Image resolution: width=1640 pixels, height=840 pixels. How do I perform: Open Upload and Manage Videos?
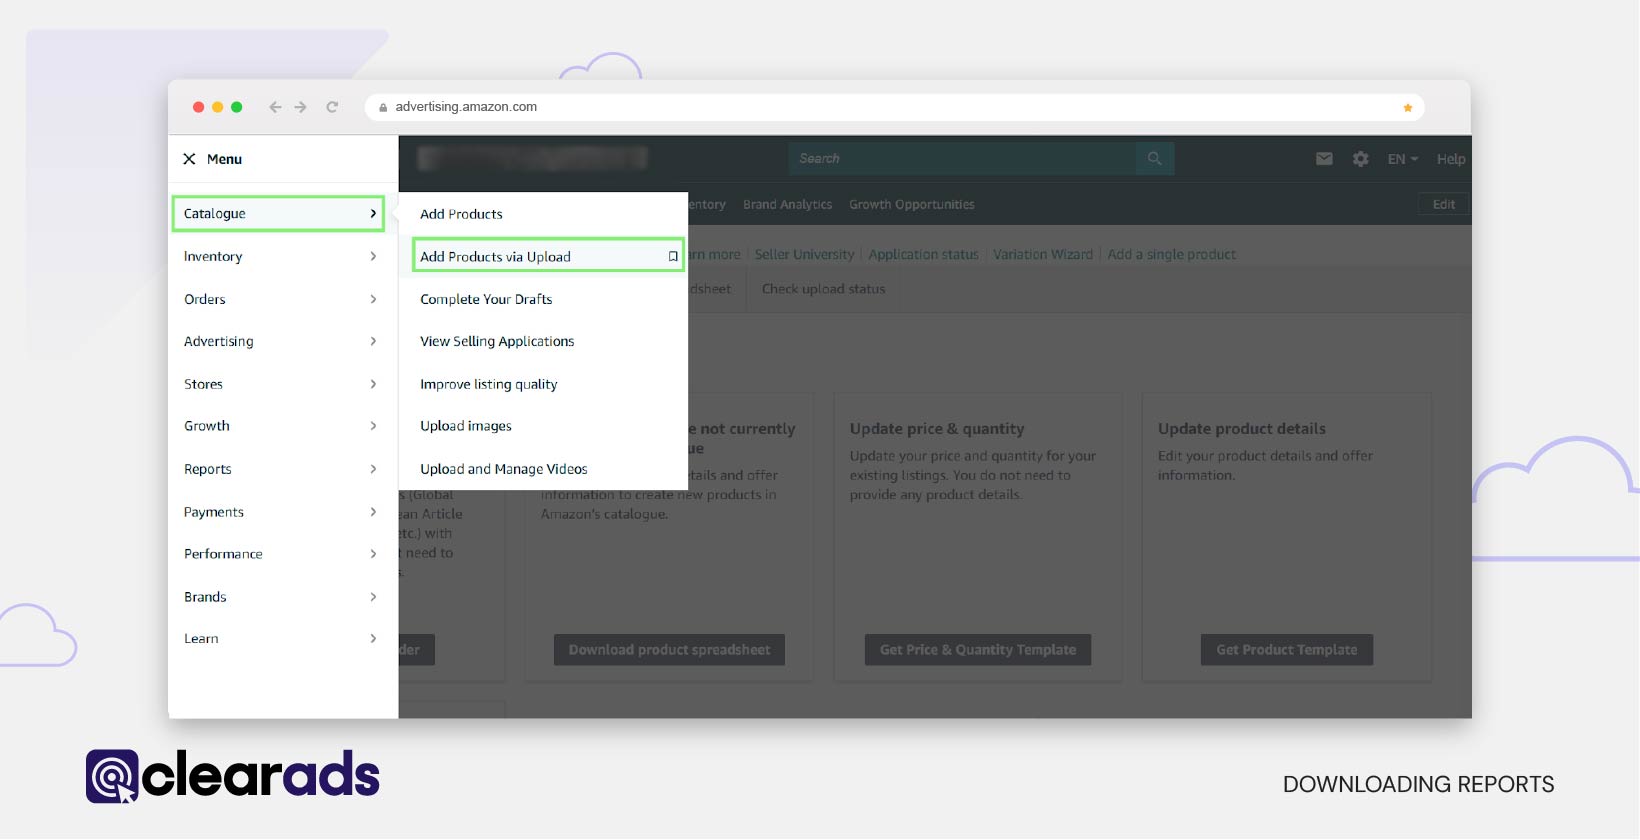503,469
